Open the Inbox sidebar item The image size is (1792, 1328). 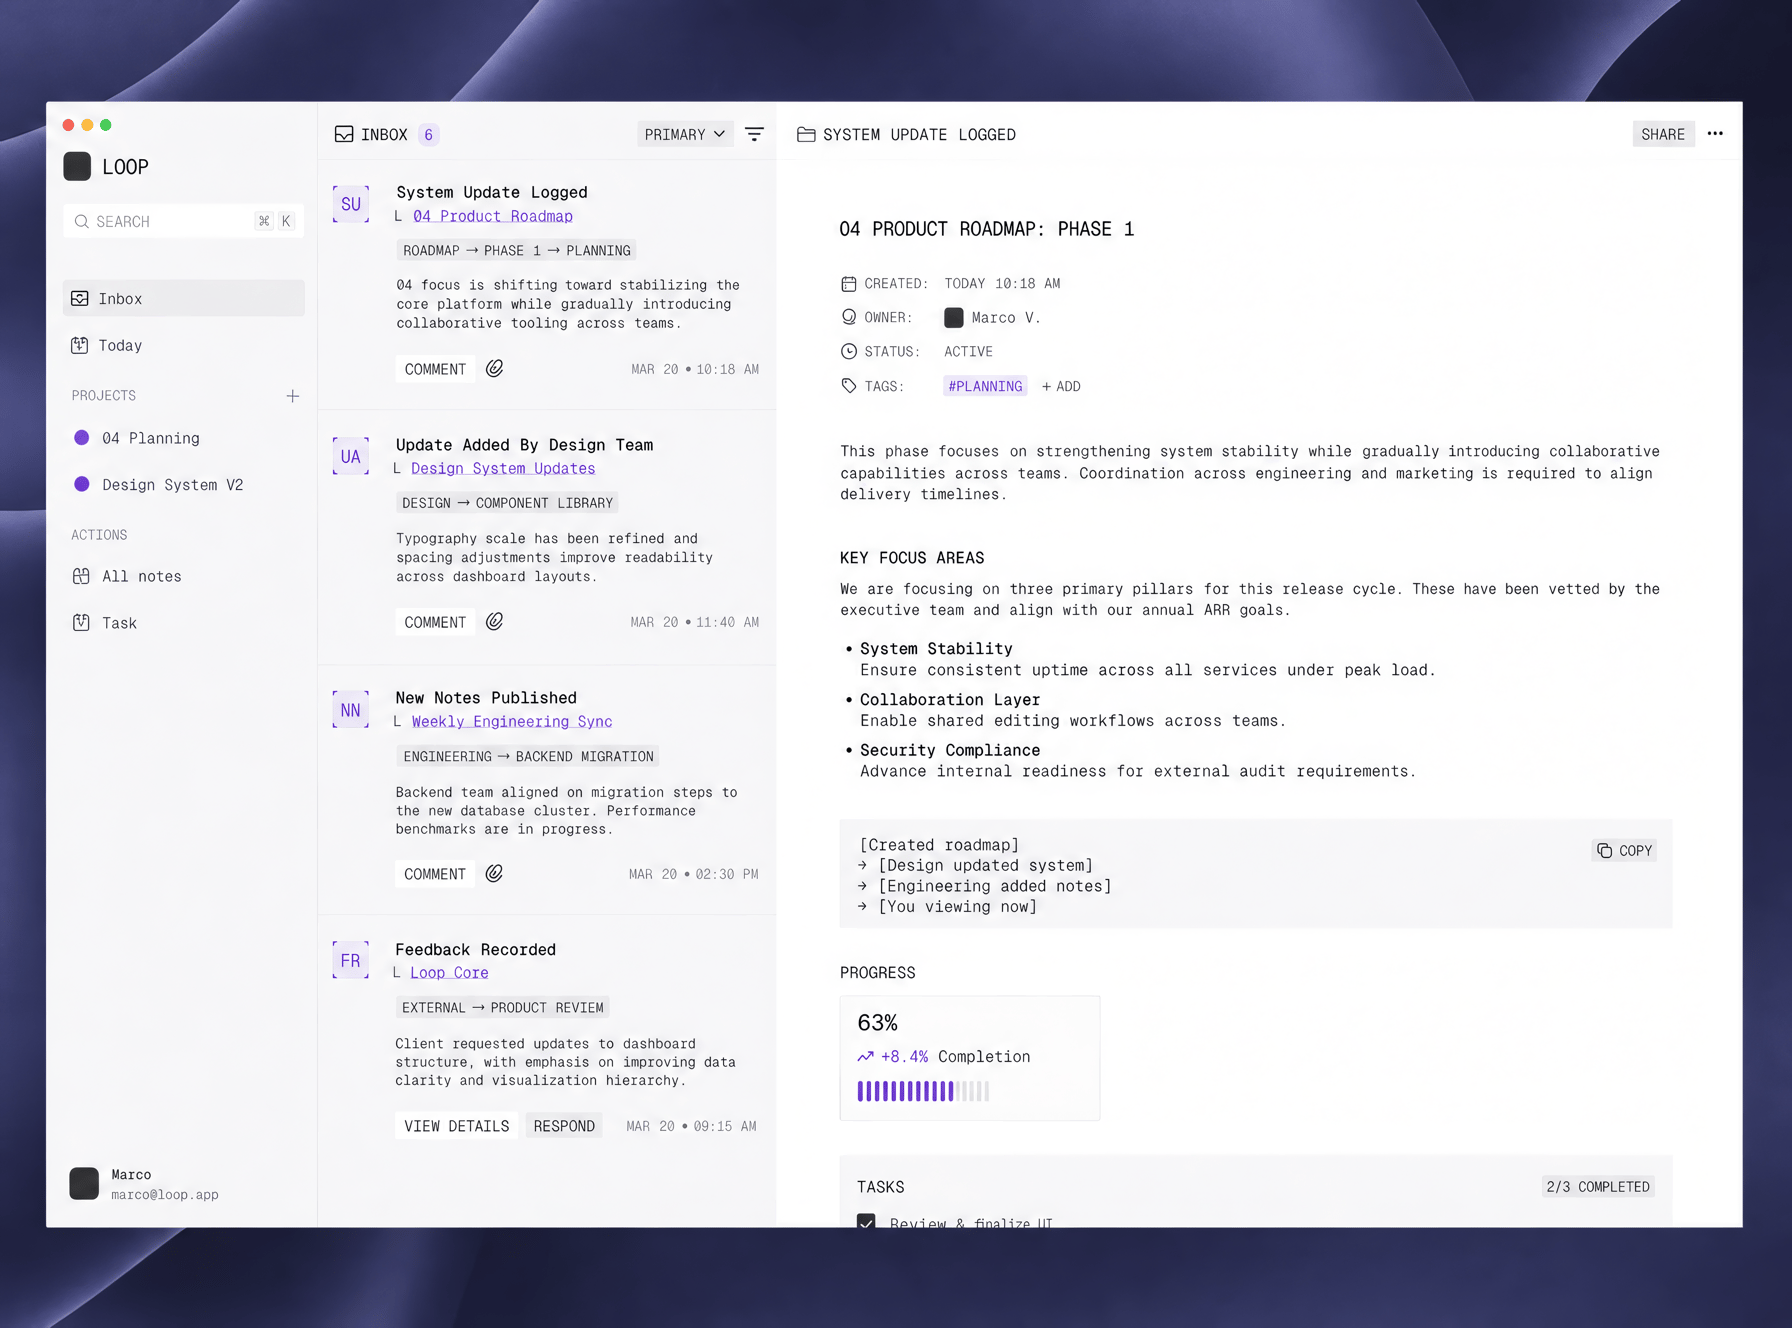pyautogui.click(x=184, y=298)
